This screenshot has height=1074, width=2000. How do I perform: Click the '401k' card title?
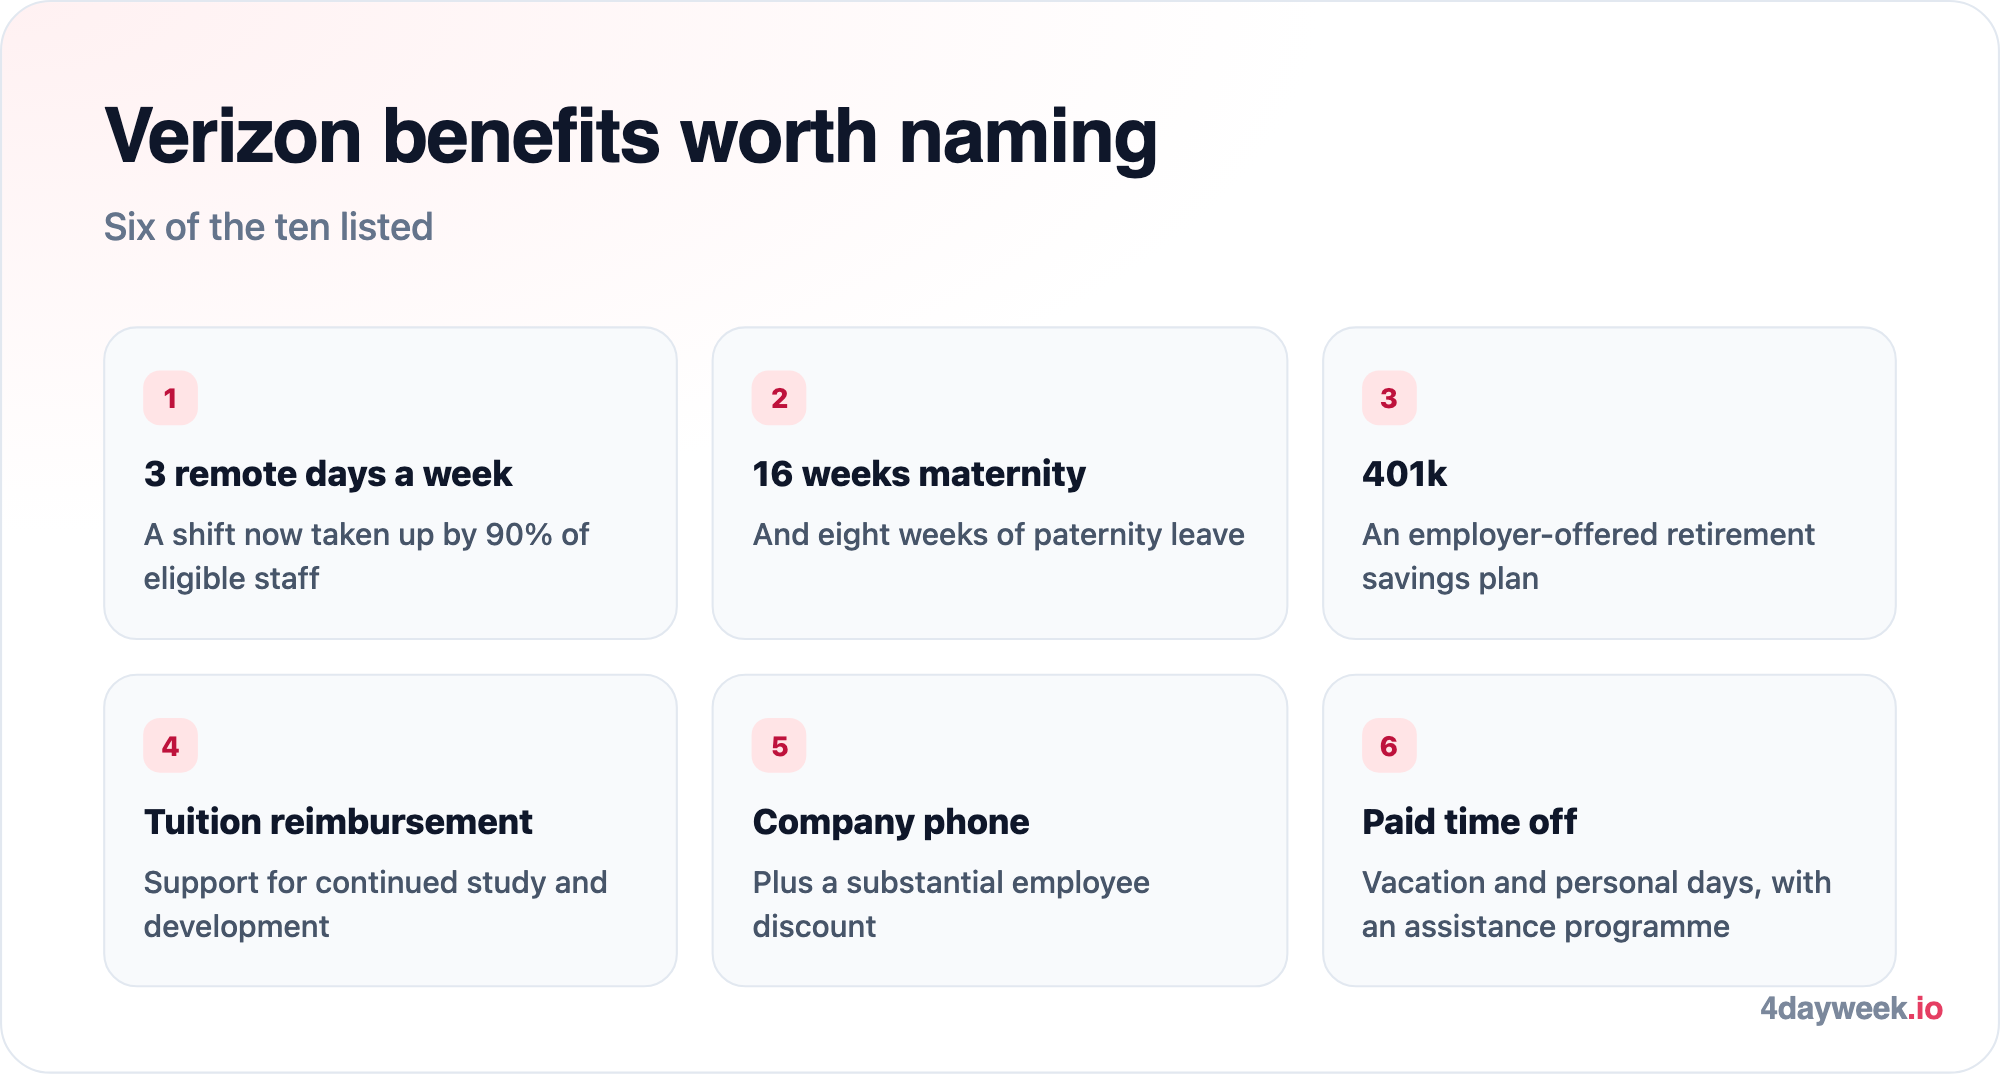click(1404, 474)
